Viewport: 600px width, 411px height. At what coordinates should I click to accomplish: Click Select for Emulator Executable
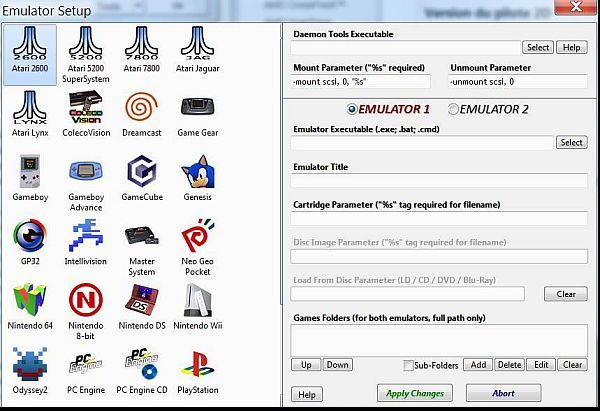coord(572,142)
